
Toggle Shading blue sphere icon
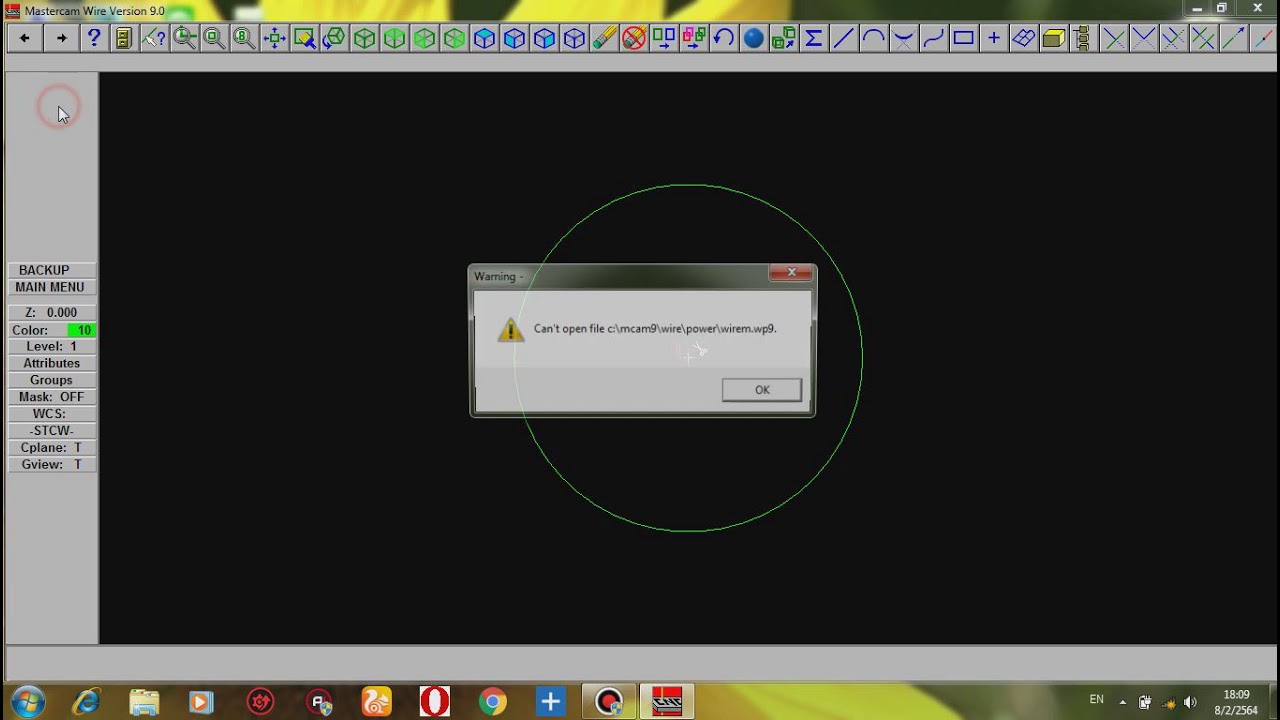pos(754,38)
